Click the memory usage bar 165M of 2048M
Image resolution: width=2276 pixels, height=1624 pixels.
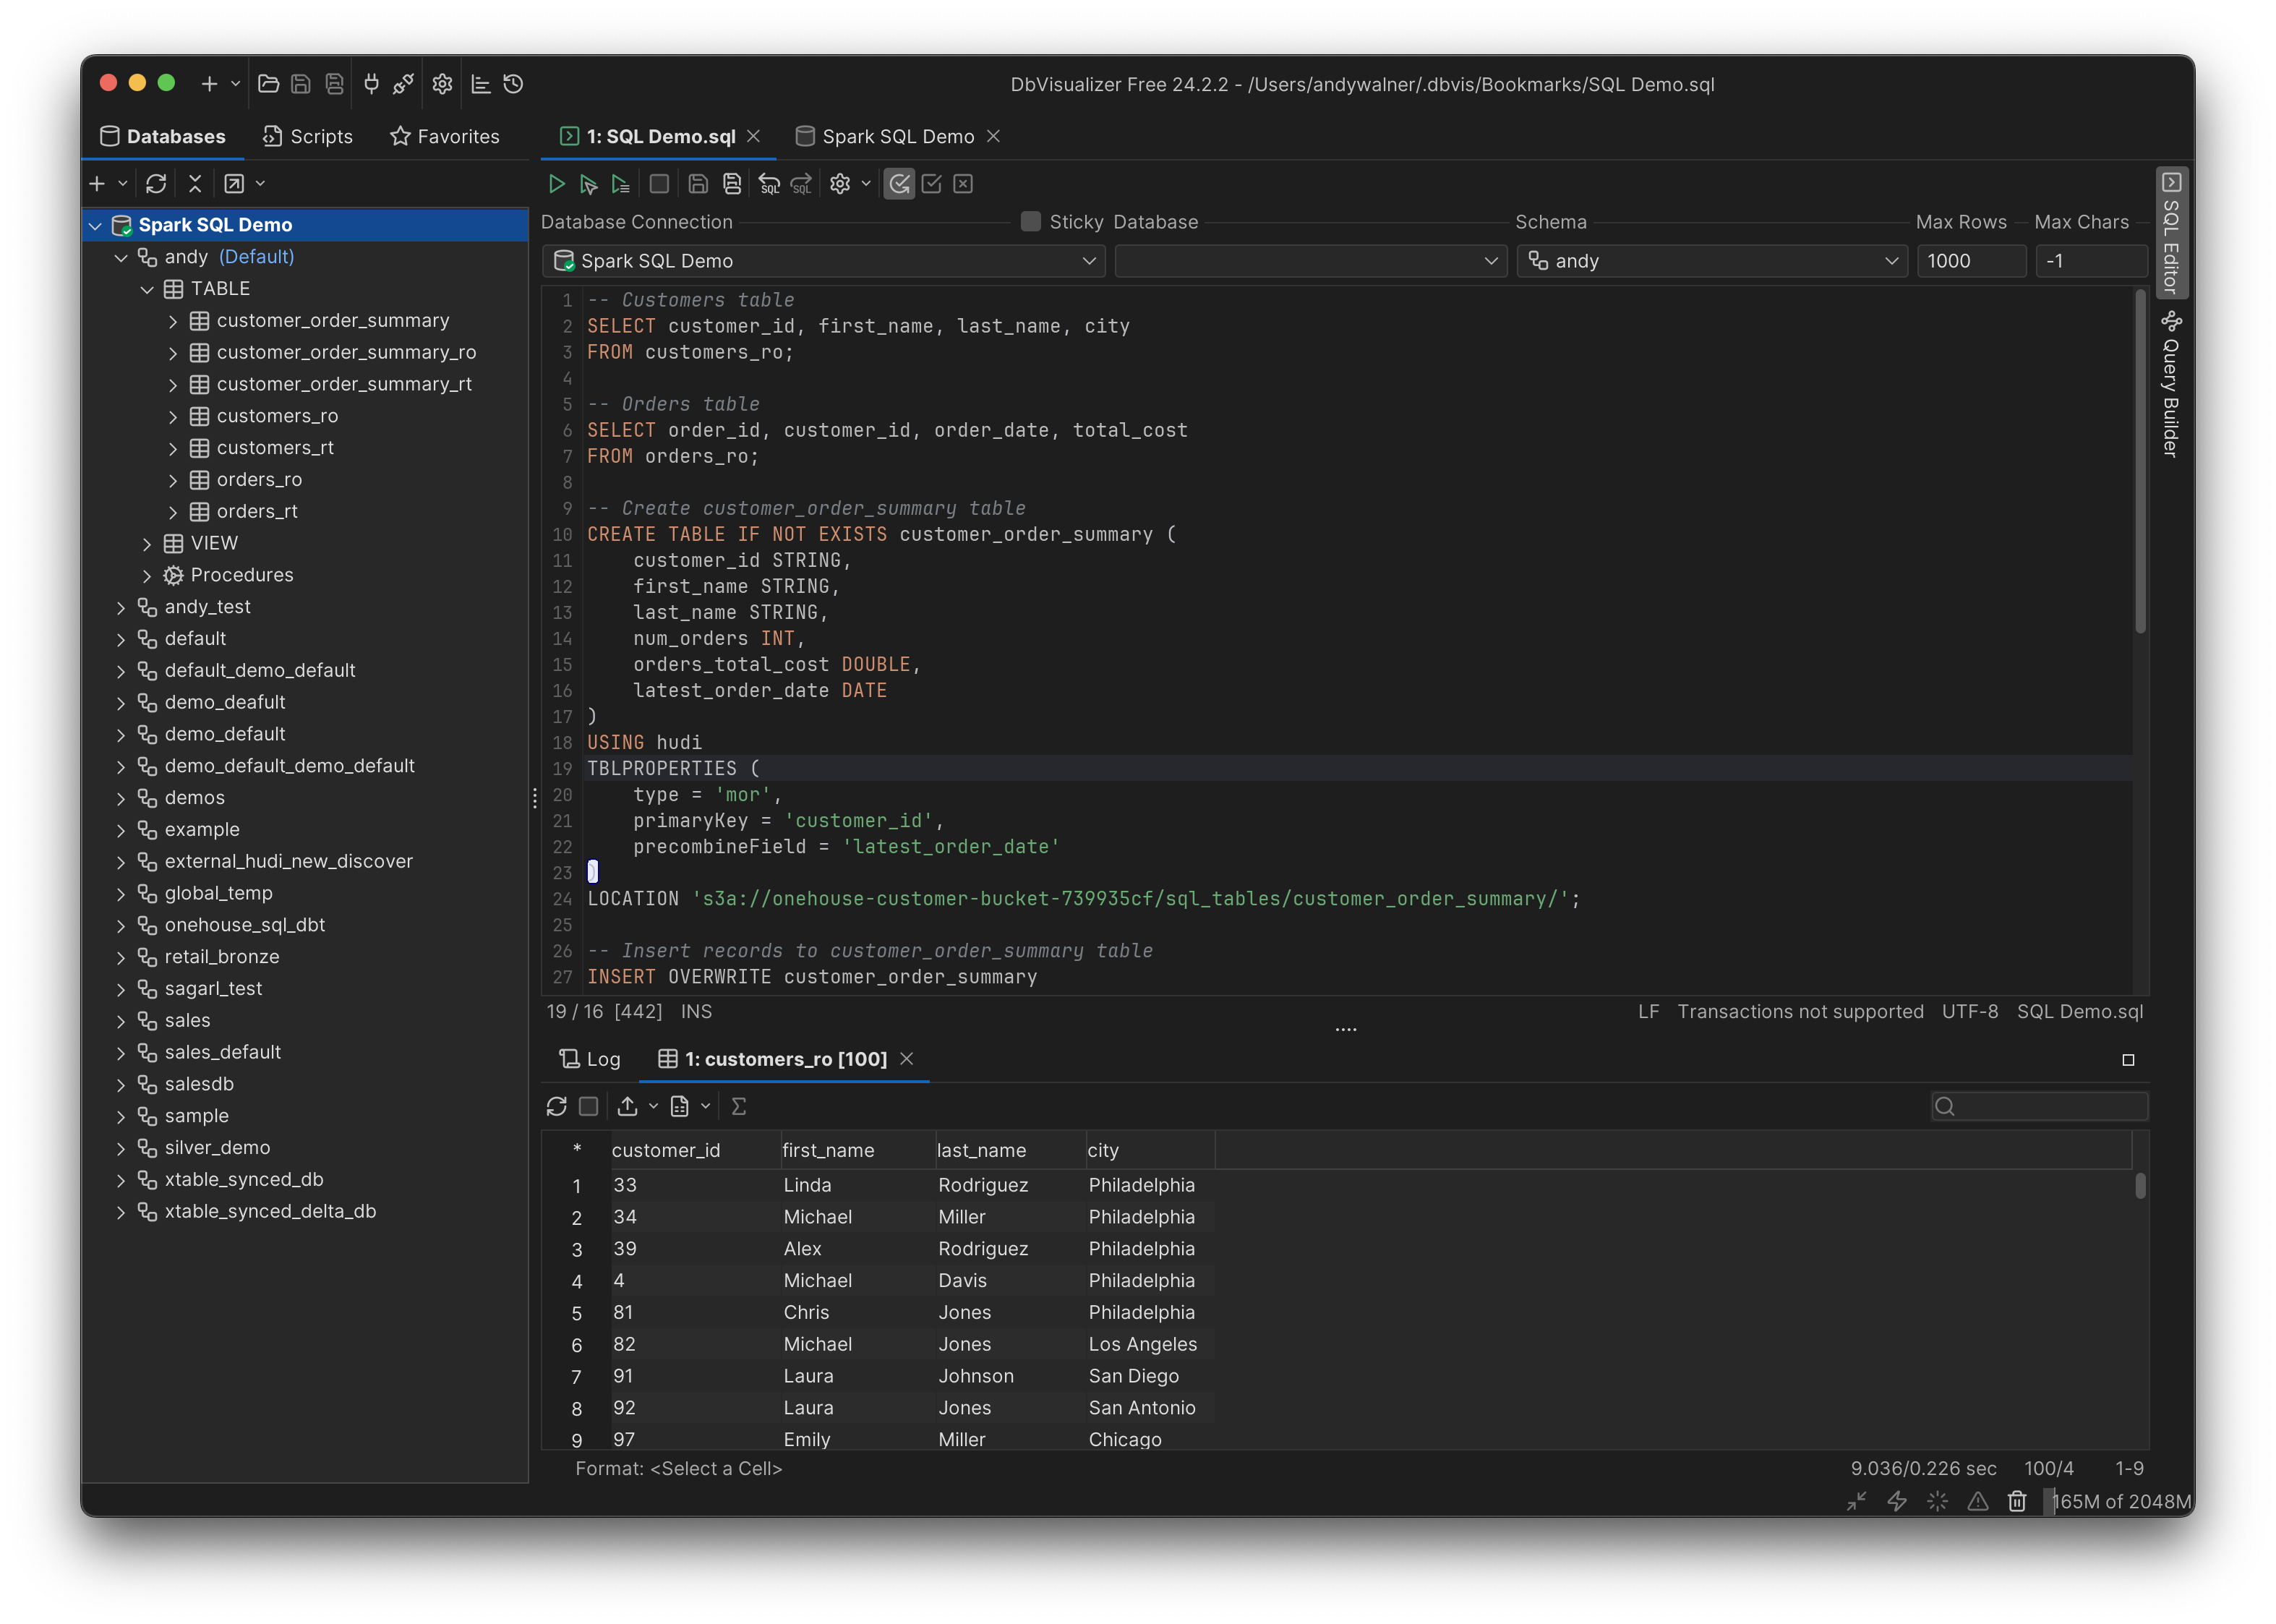pos(2120,1501)
